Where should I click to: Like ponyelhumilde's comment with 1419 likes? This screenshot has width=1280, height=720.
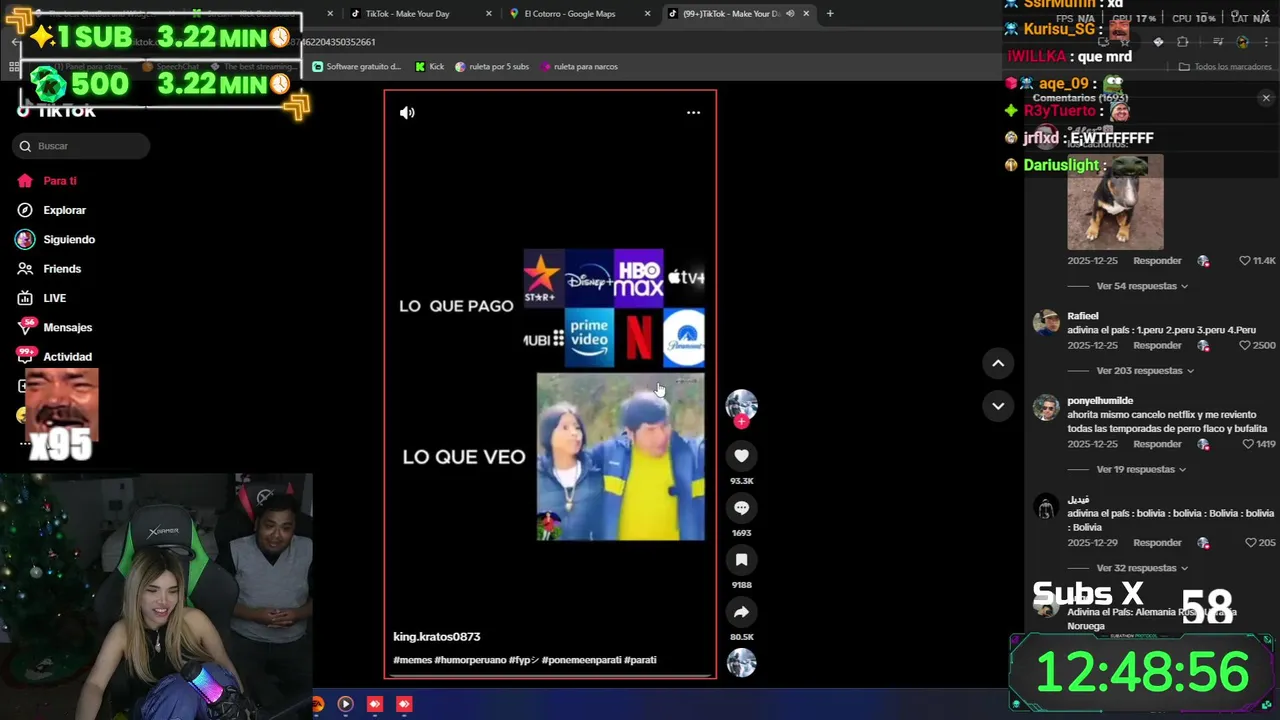1249,444
